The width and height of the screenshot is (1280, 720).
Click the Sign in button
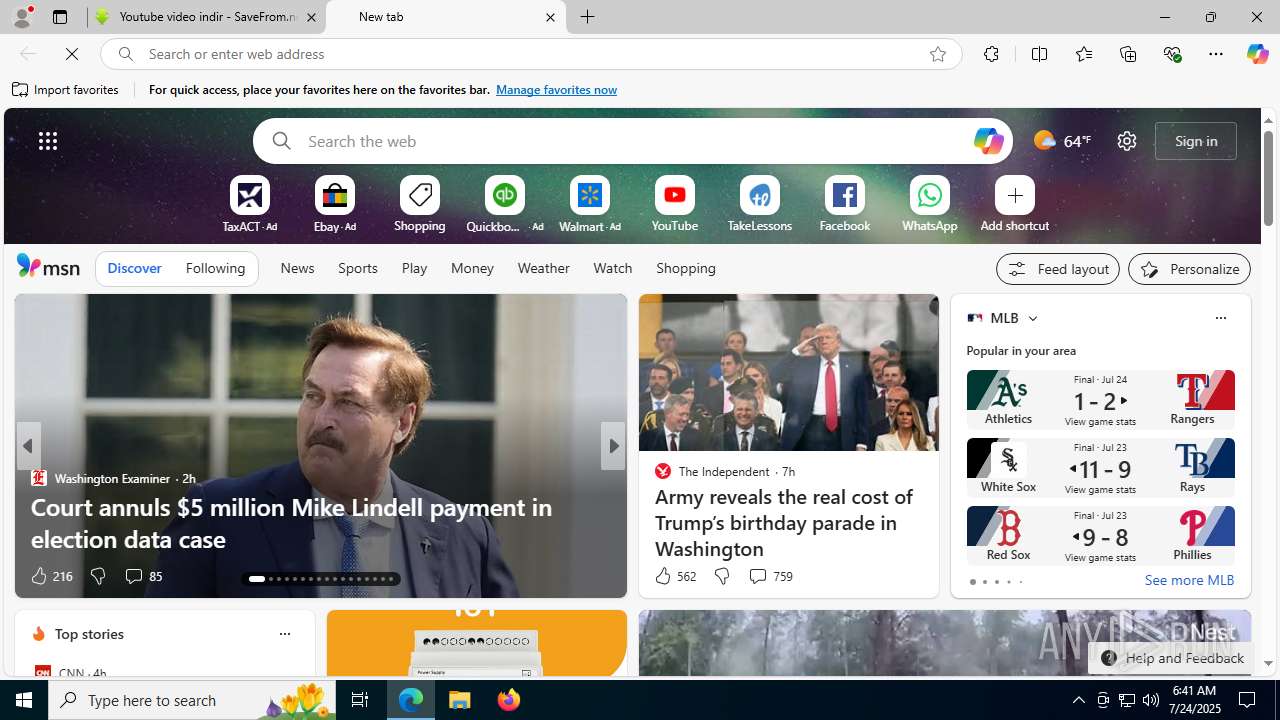(1196, 141)
